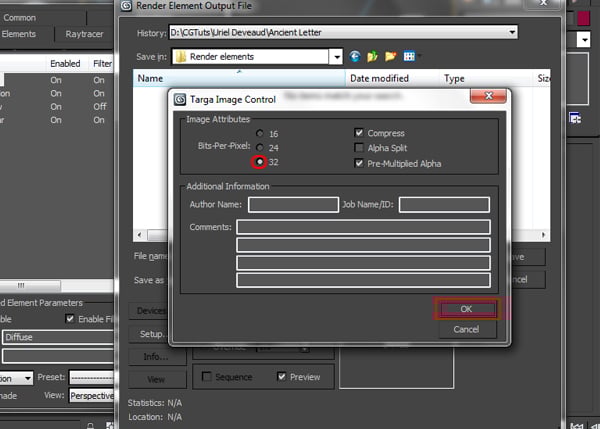This screenshot has width=600, height=429.
Task: Click the Render Element Output File app icon
Action: (x=126, y=6)
